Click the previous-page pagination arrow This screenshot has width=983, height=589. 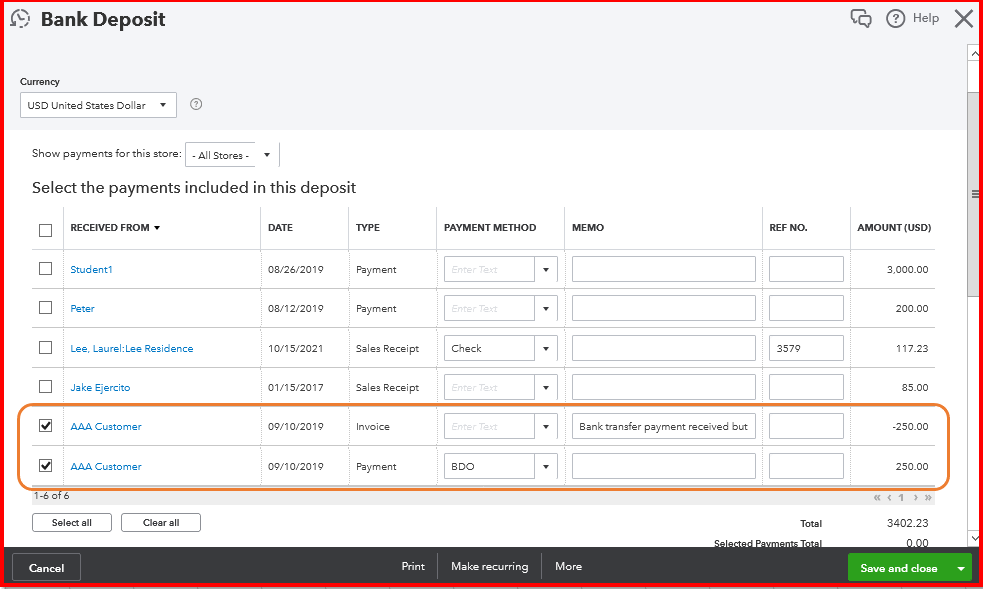[889, 497]
